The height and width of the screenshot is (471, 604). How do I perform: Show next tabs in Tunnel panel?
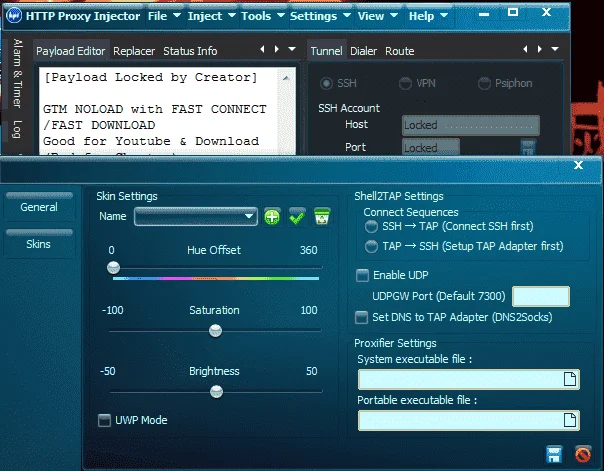tap(539, 49)
